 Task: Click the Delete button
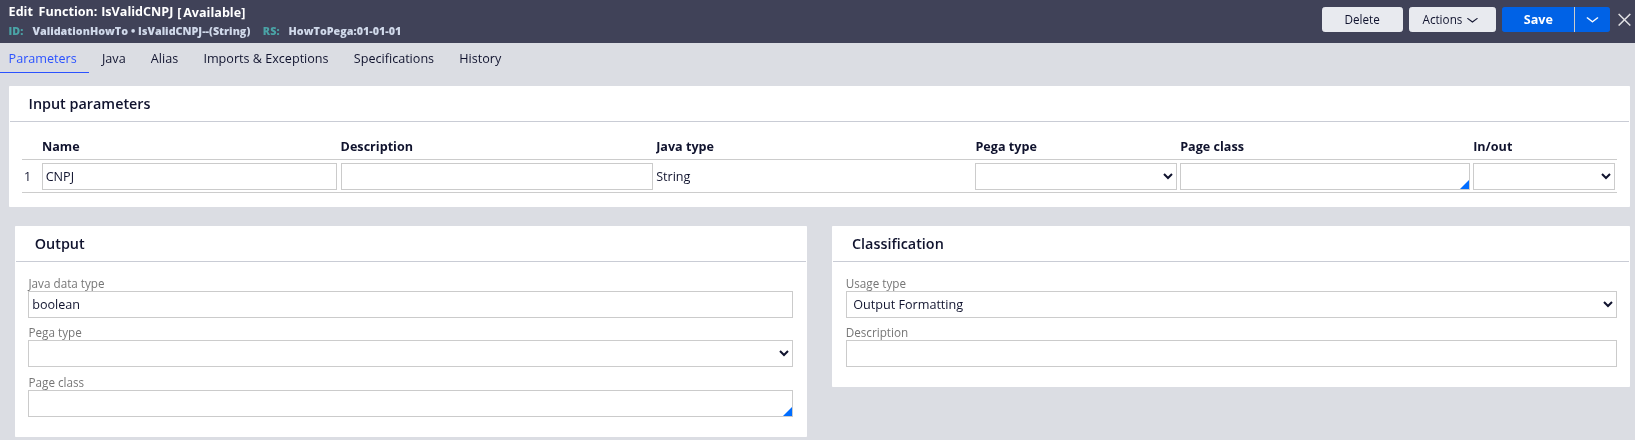point(1361,20)
